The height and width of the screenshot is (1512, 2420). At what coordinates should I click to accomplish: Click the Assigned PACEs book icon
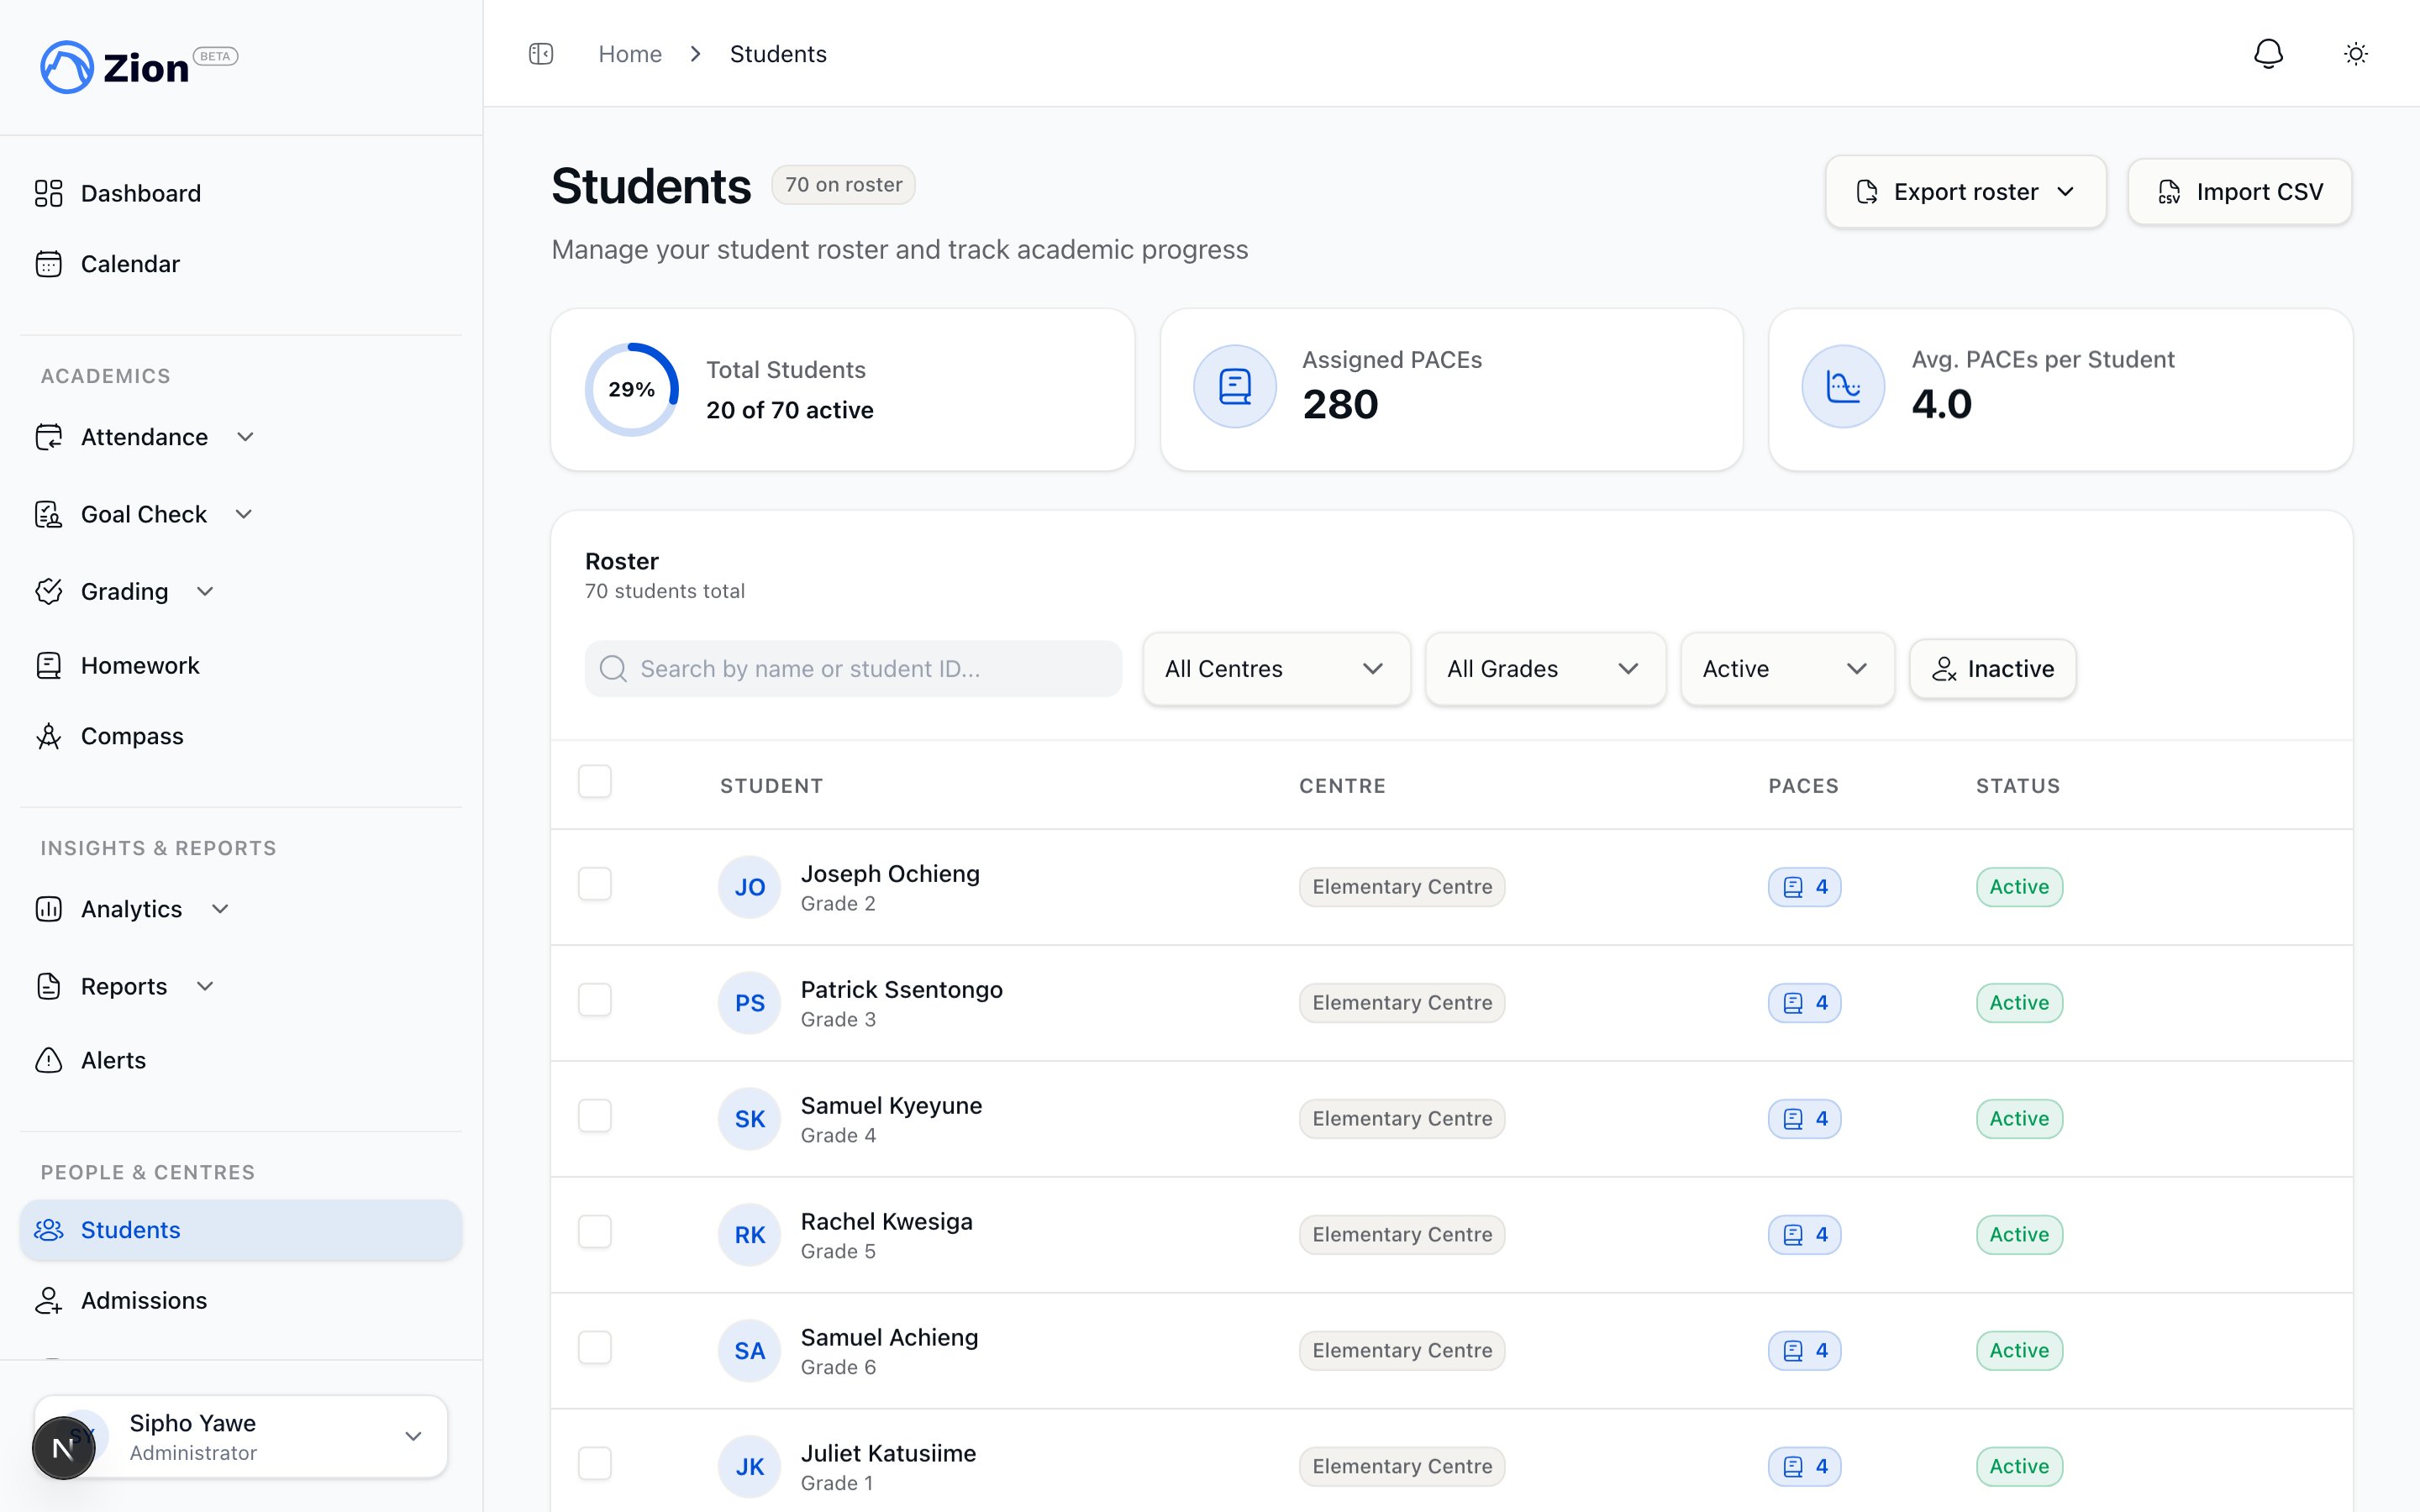pyautogui.click(x=1235, y=387)
